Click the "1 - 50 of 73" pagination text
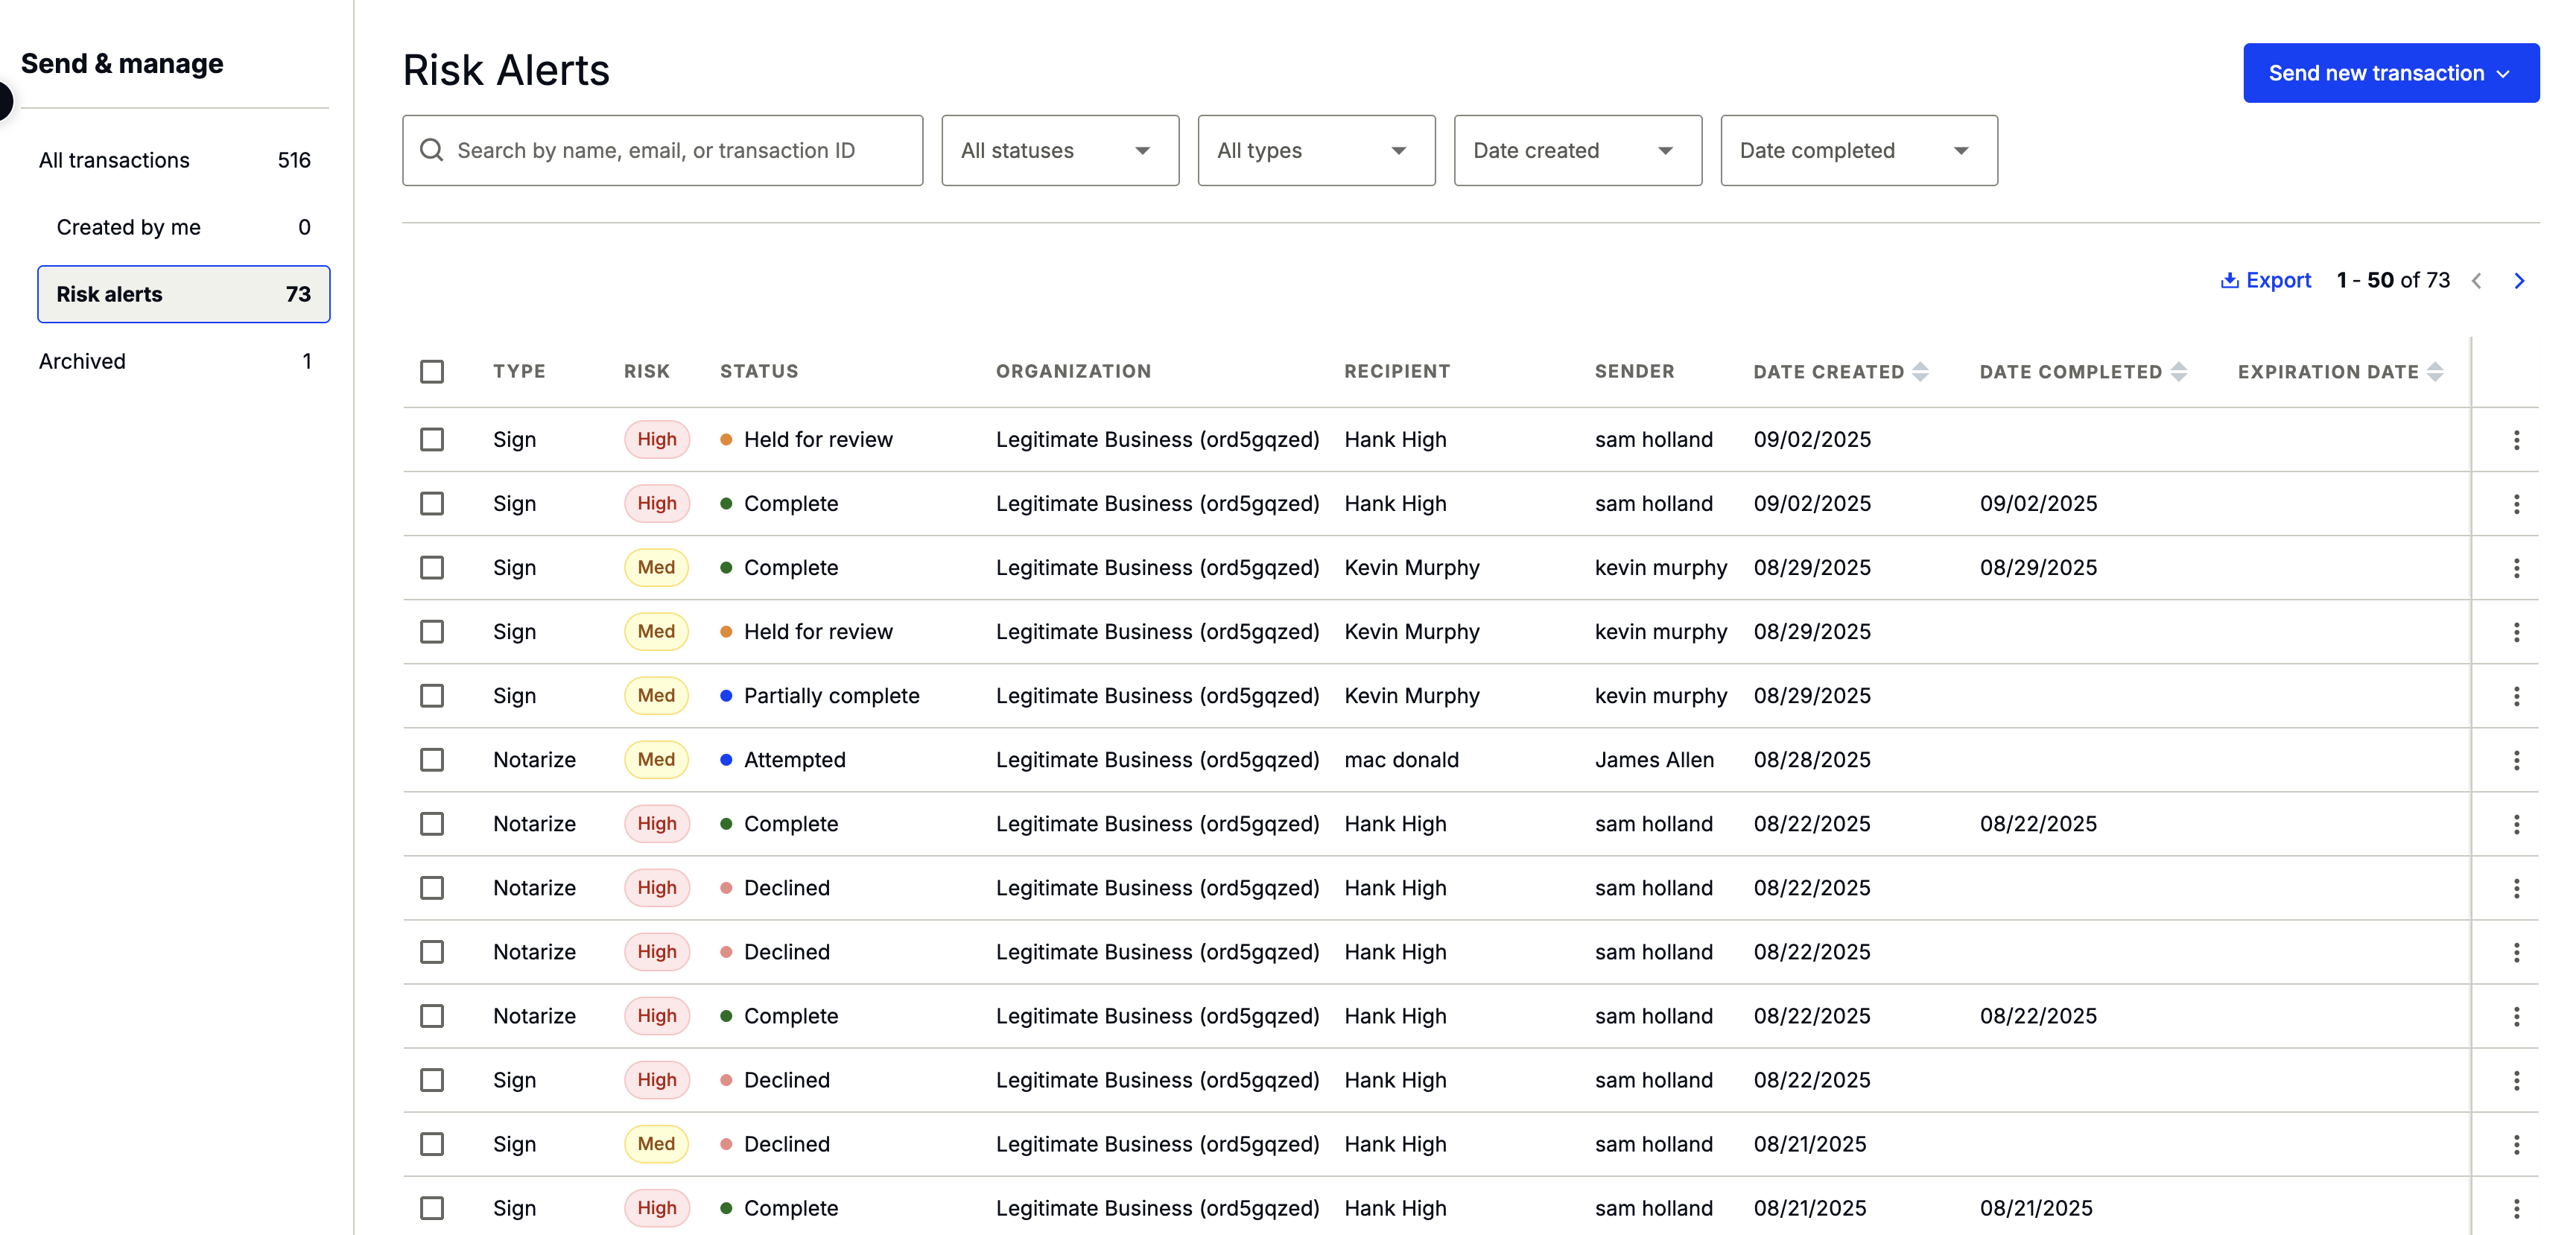This screenshot has height=1235, width=2576. pyautogui.click(x=2392, y=281)
